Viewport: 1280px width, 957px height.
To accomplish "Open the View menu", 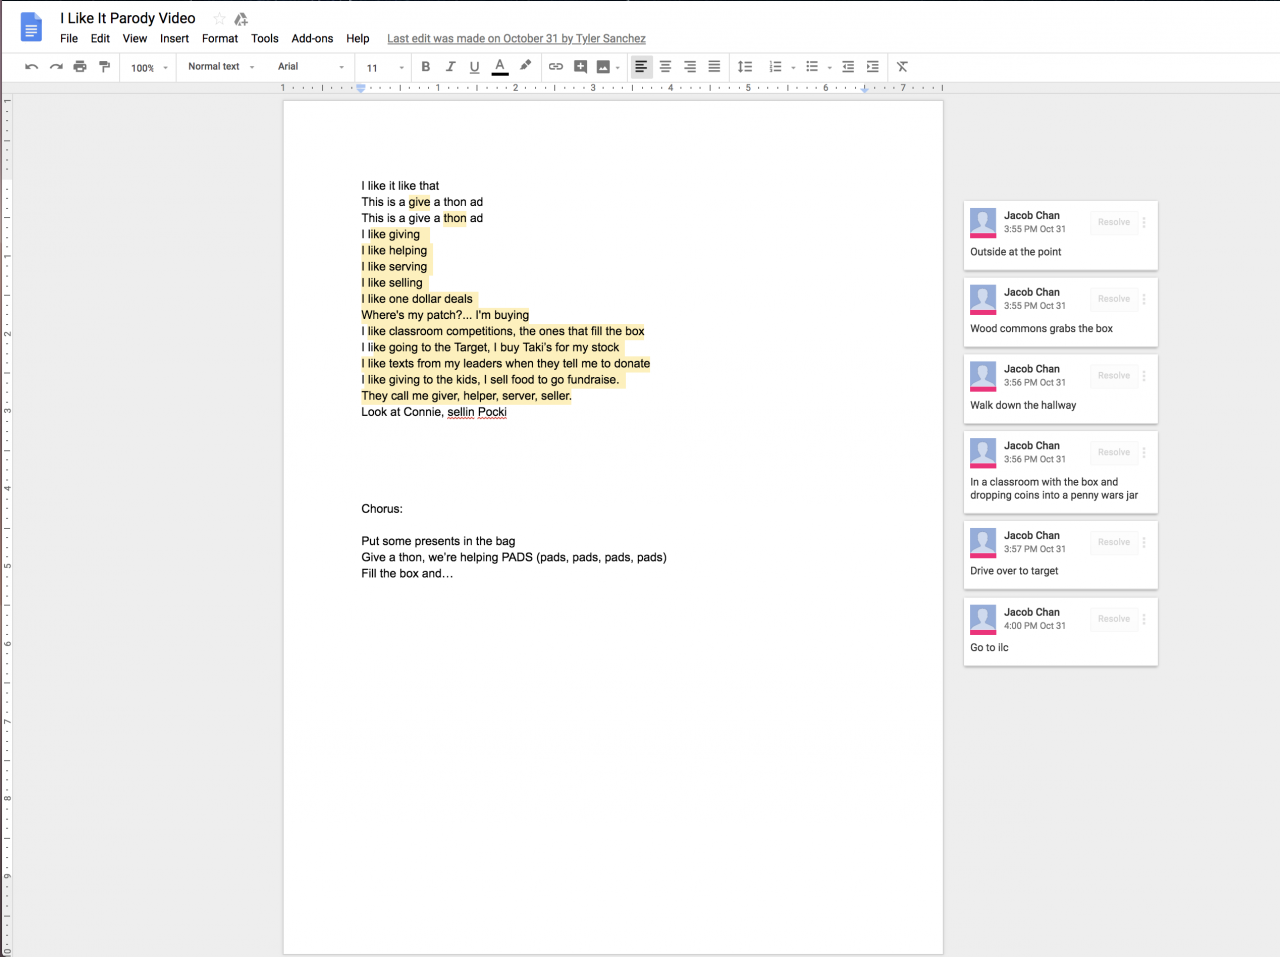I will point(135,39).
